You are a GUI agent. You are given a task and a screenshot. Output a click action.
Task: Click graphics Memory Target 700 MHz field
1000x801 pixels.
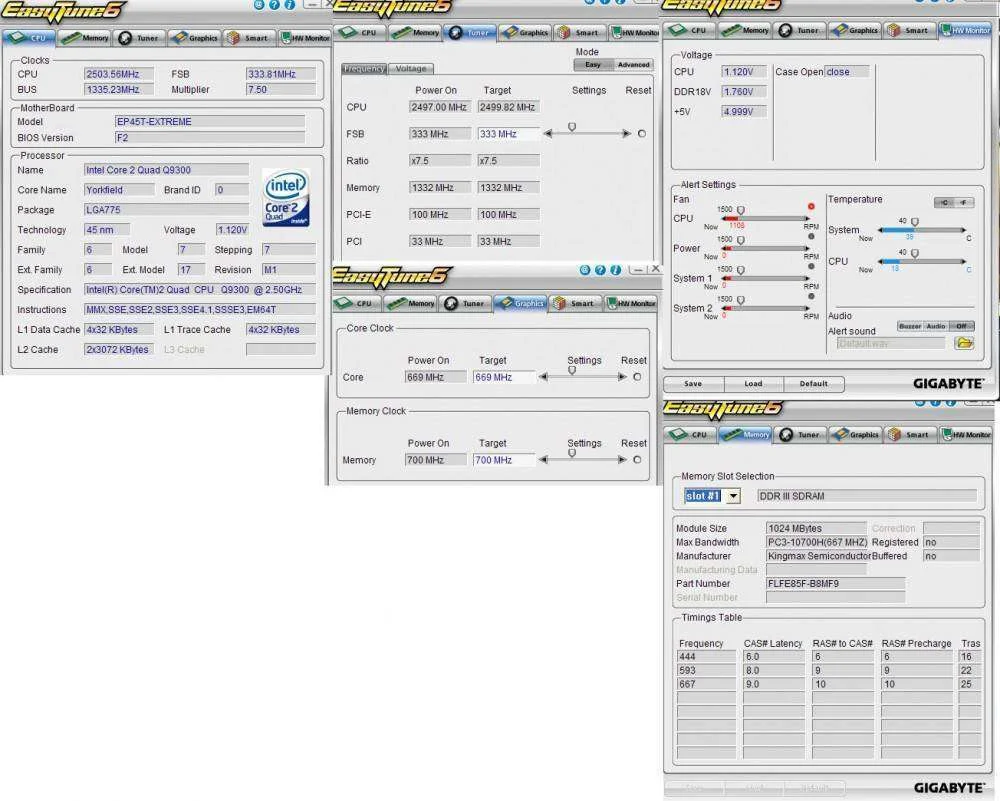503,460
